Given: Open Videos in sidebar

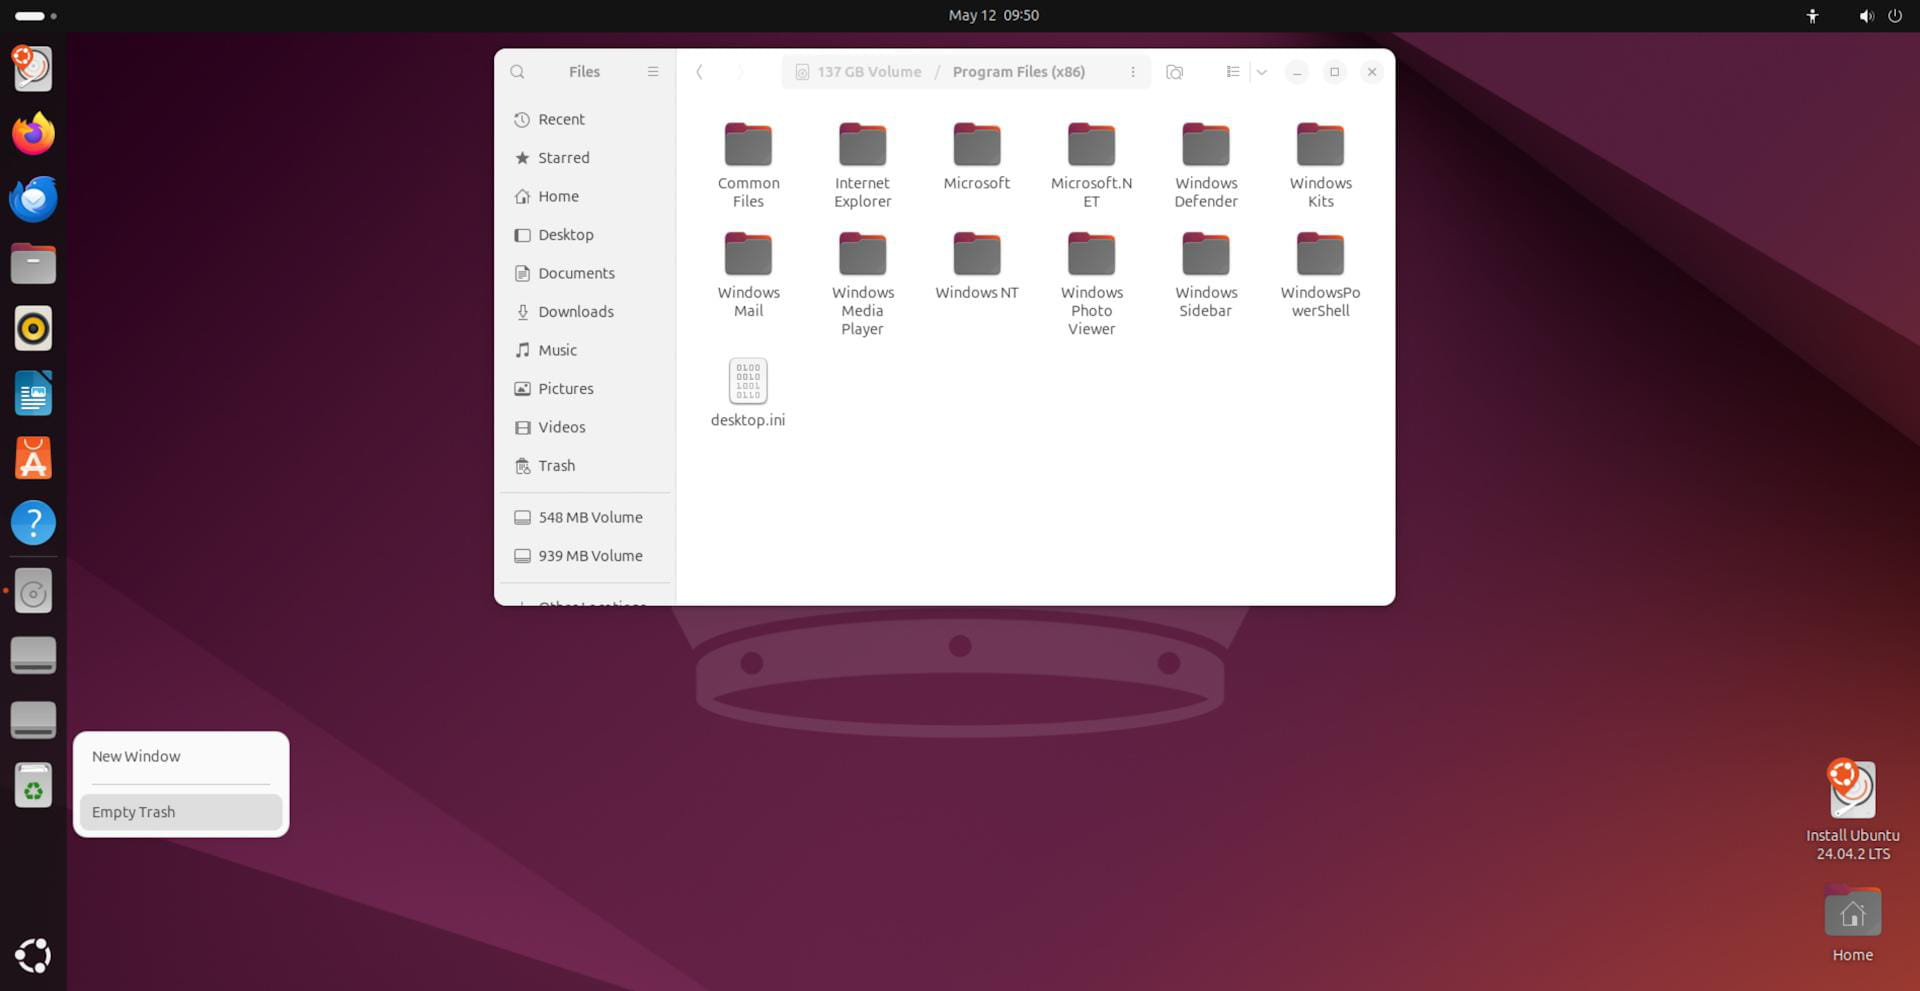Looking at the screenshot, I should tap(585, 427).
